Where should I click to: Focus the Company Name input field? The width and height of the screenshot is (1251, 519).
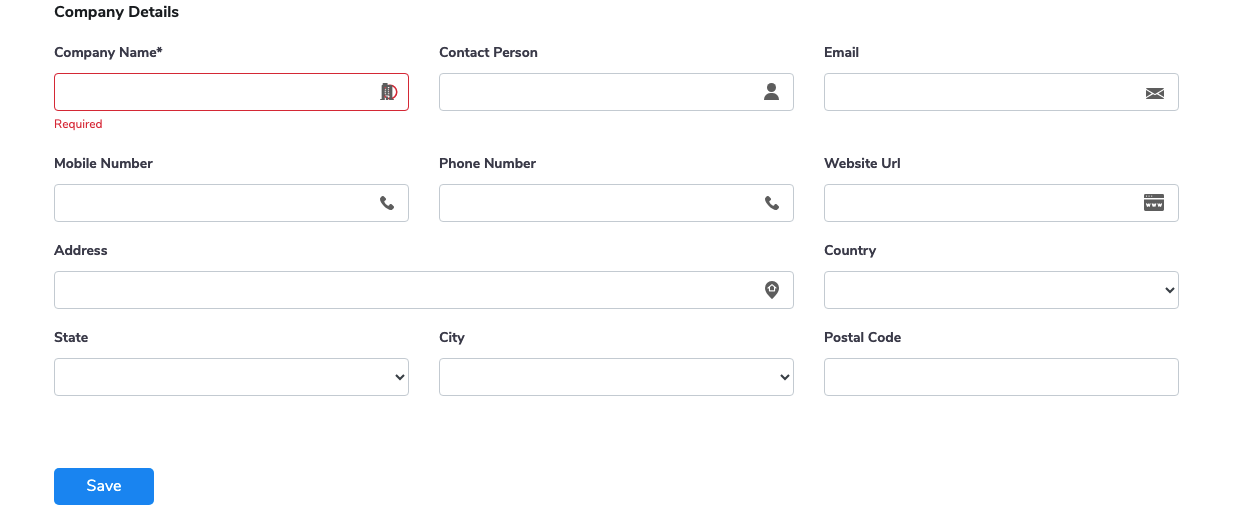[231, 92]
